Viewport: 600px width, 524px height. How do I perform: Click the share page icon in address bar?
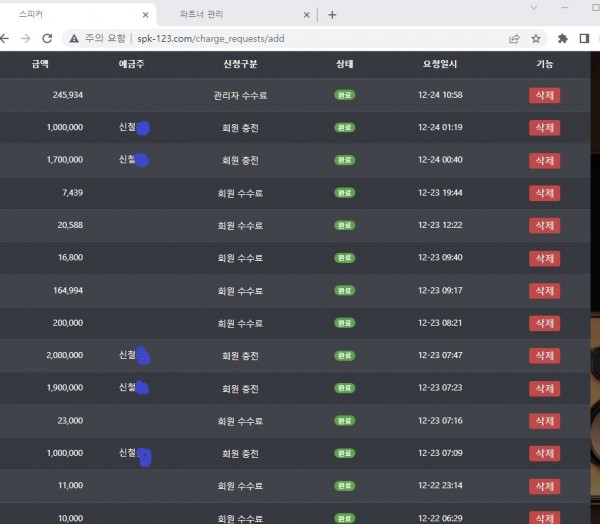(x=514, y=38)
